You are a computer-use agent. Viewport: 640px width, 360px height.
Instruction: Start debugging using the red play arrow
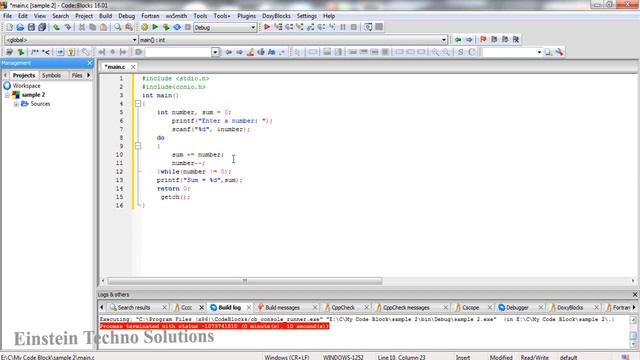coord(267,27)
